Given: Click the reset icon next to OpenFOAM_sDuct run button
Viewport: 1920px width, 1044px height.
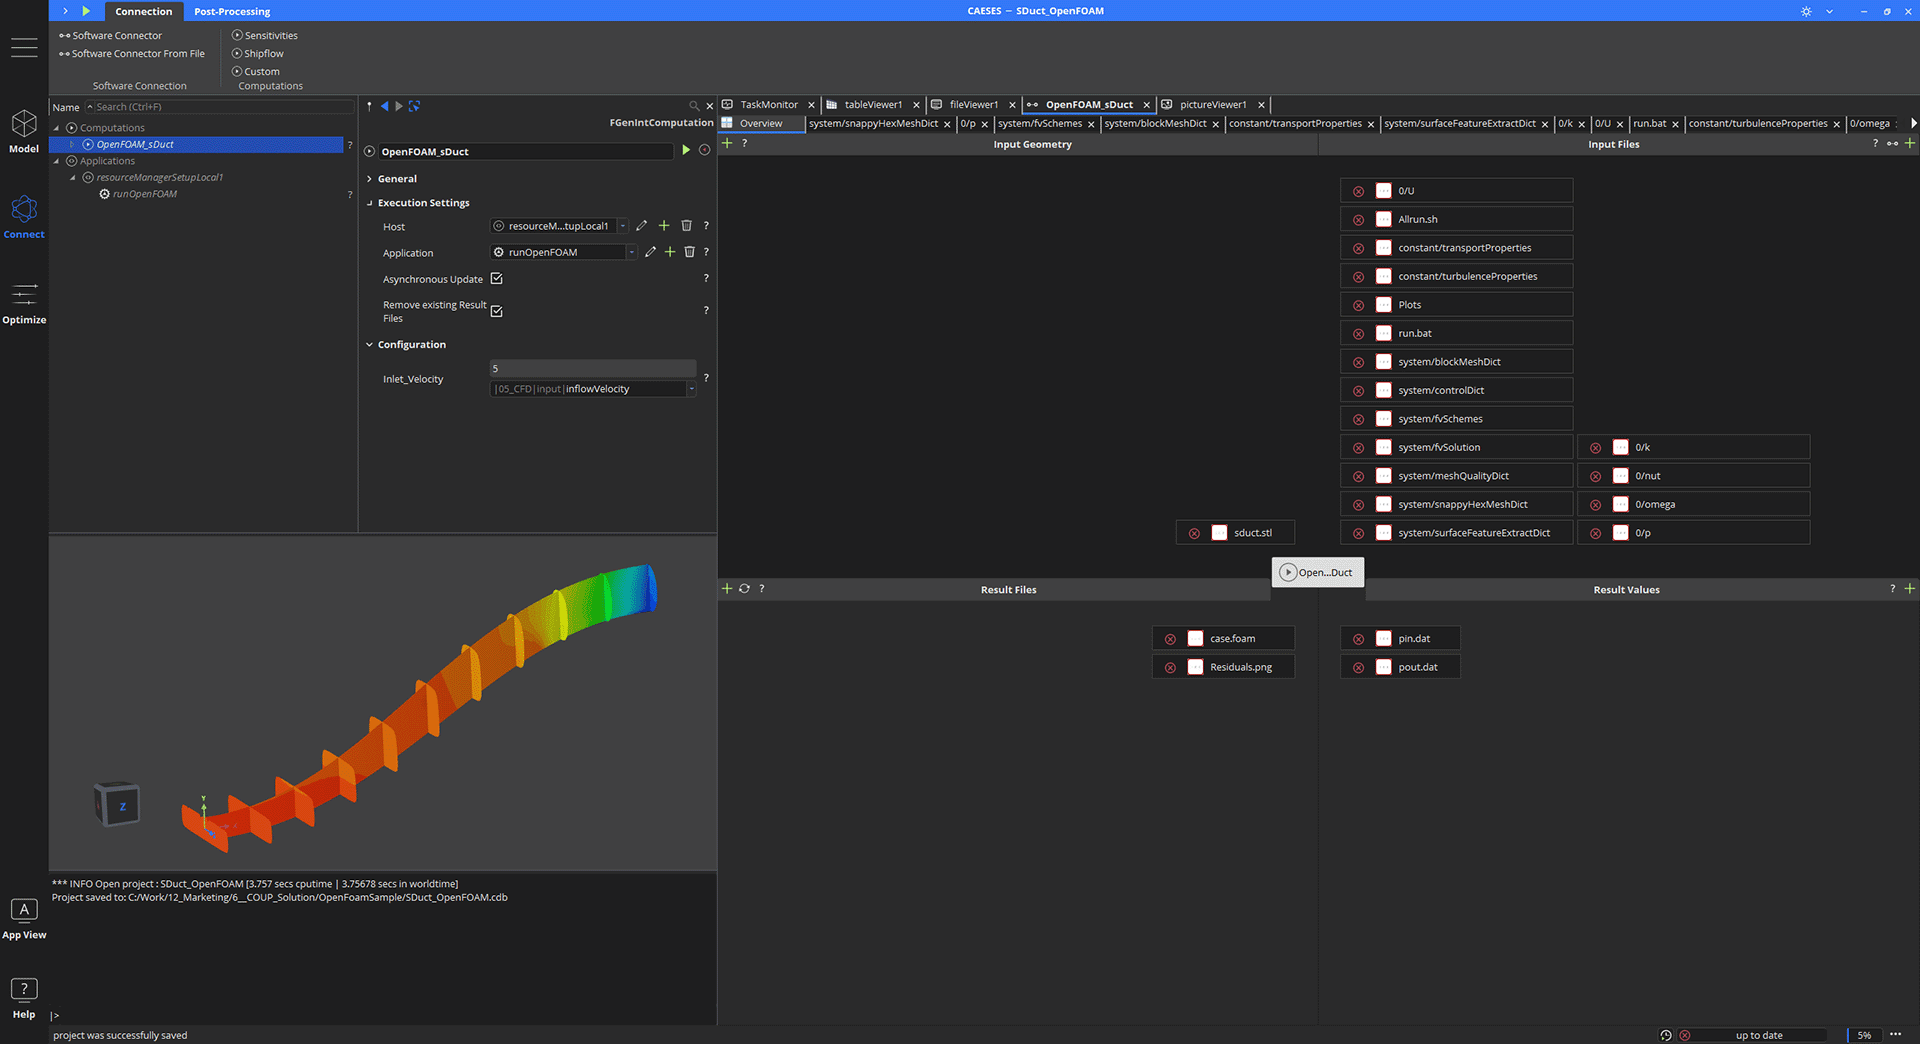Looking at the screenshot, I should (x=704, y=150).
